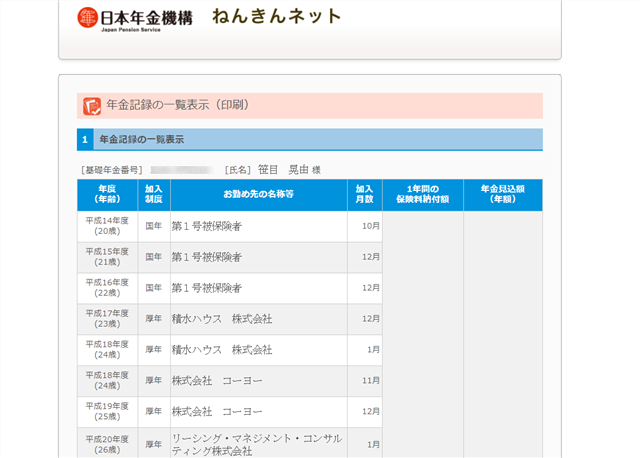Click the 1年間の保険料納付額 column header
Image resolution: width=640 pixels, height=458 pixels.
(422, 195)
